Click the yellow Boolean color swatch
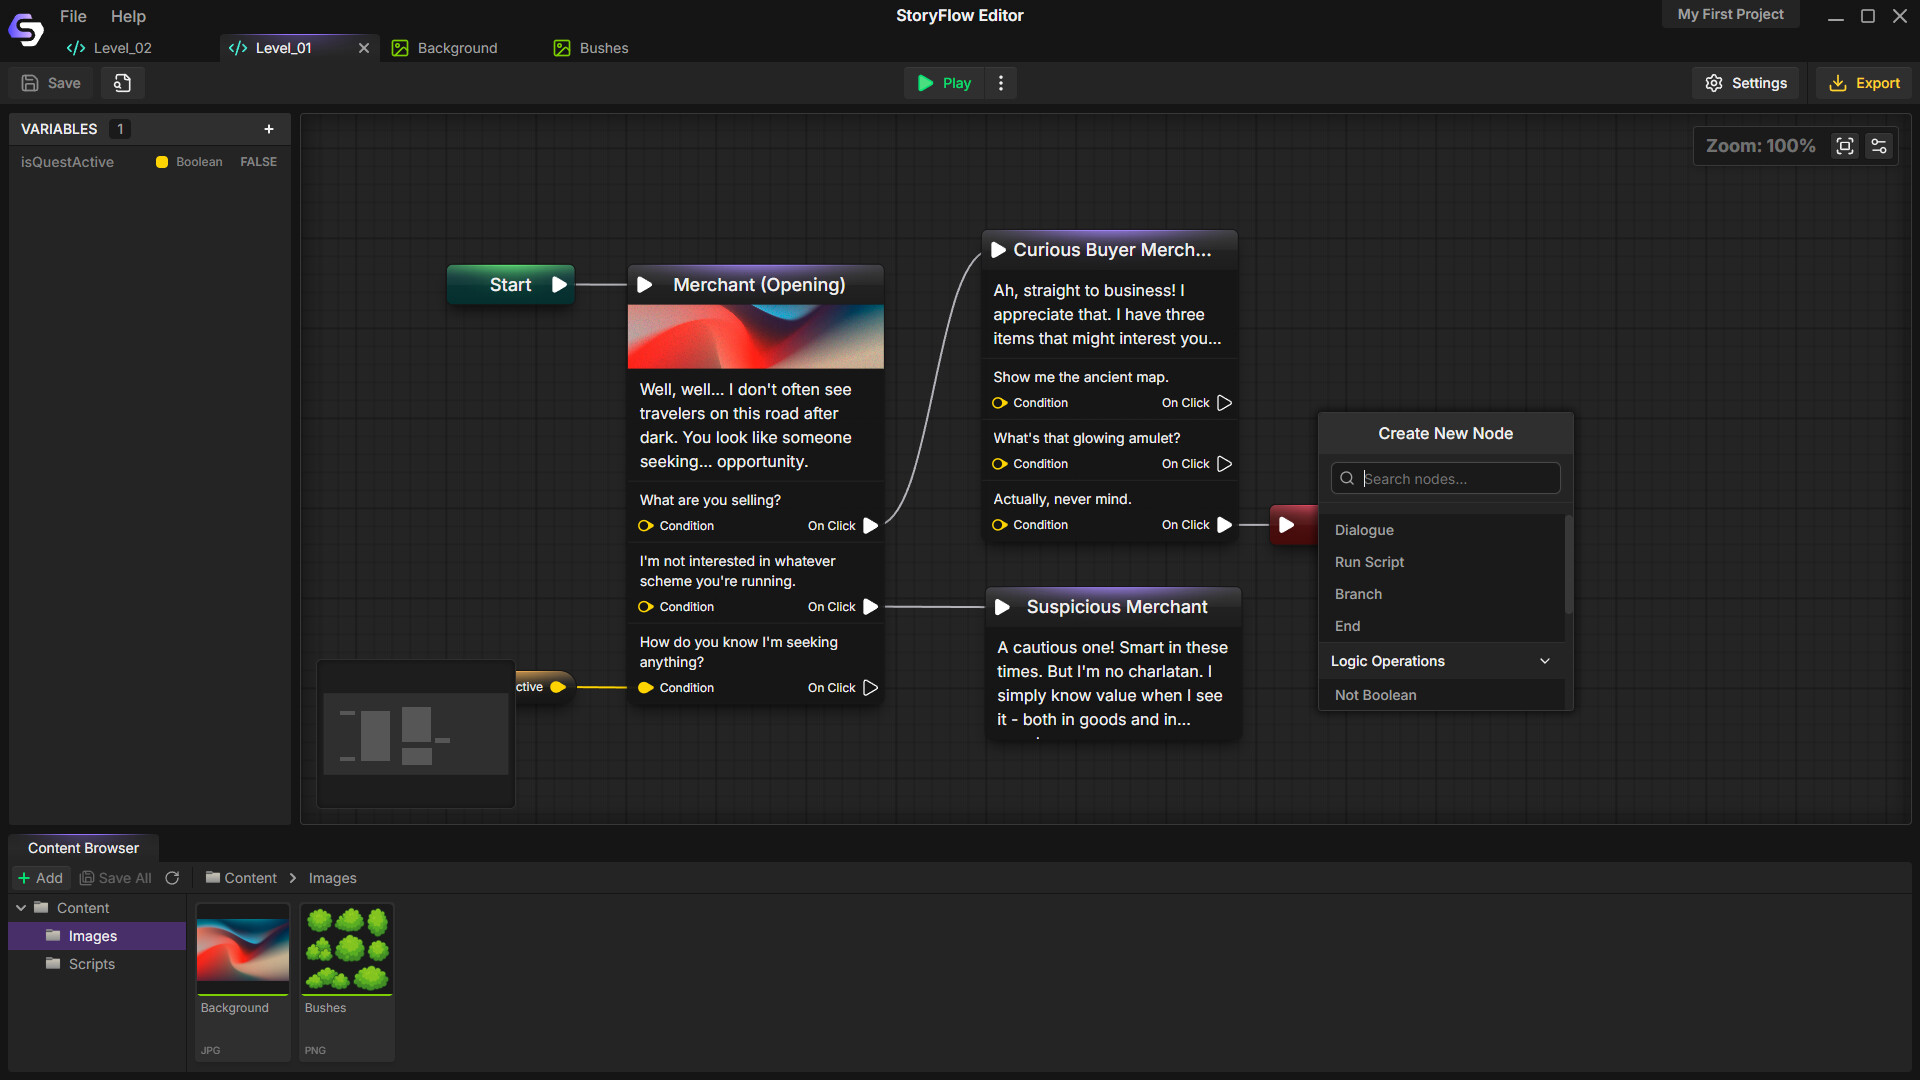The height and width of the screenshot is (1080, 1920). click(x=162, y=162)
